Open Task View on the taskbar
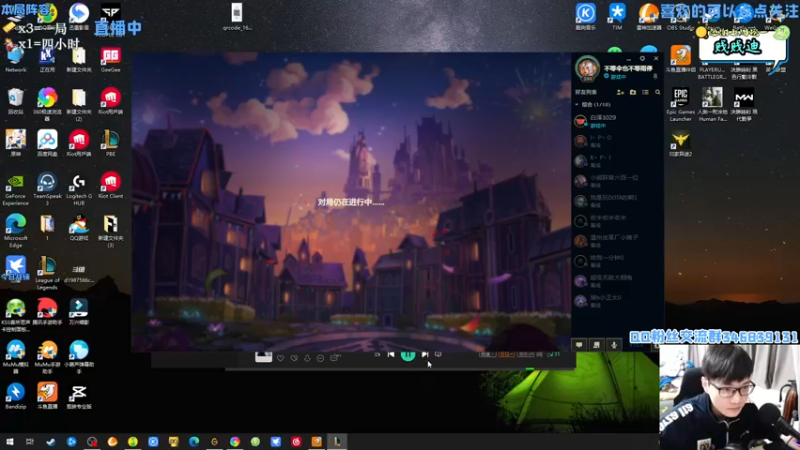800x450 pixels. pyautogui.click(x=30, y=442)
